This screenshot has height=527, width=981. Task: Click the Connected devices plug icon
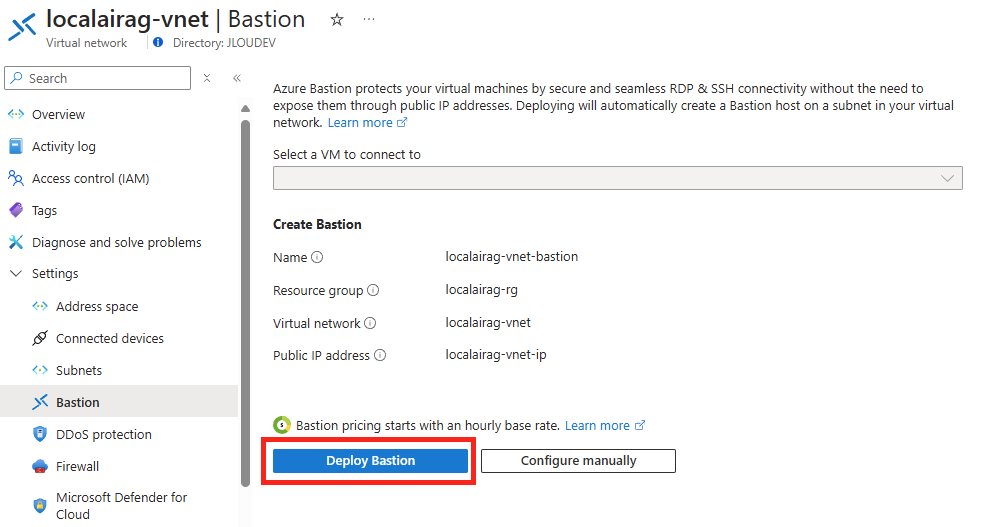pos(40,339)
